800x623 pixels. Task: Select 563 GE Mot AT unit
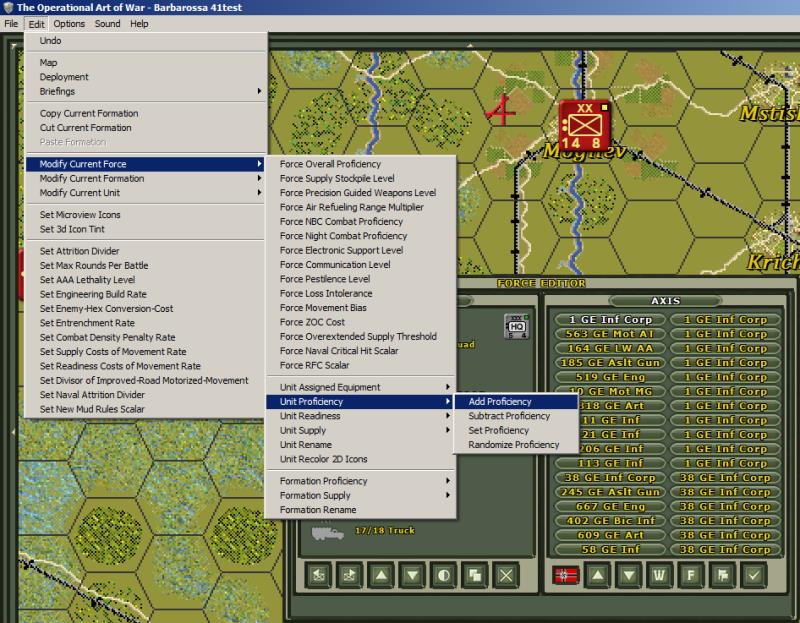click(610, 334)
